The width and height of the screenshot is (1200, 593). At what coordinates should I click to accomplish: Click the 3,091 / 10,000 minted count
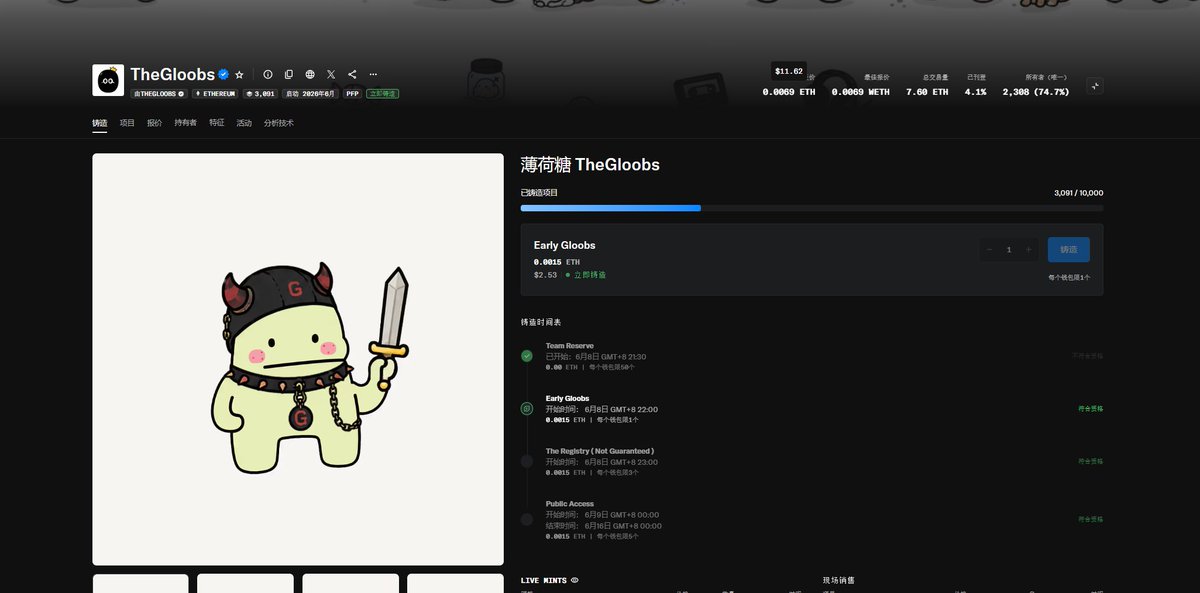pos(1079,192)
